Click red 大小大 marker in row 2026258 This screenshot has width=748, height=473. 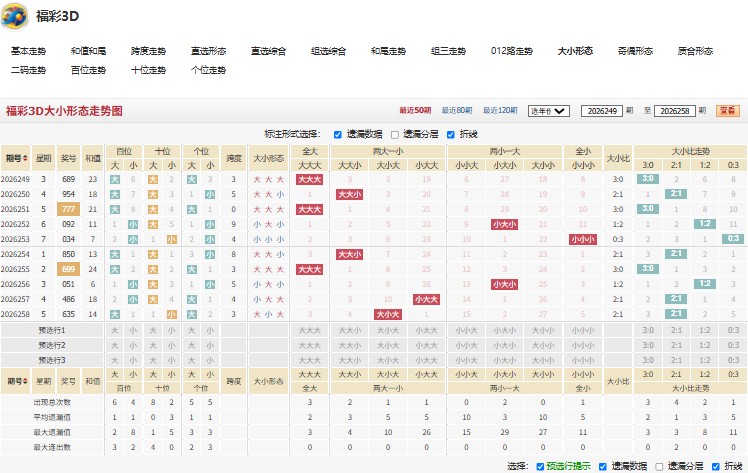coord(388,315)
